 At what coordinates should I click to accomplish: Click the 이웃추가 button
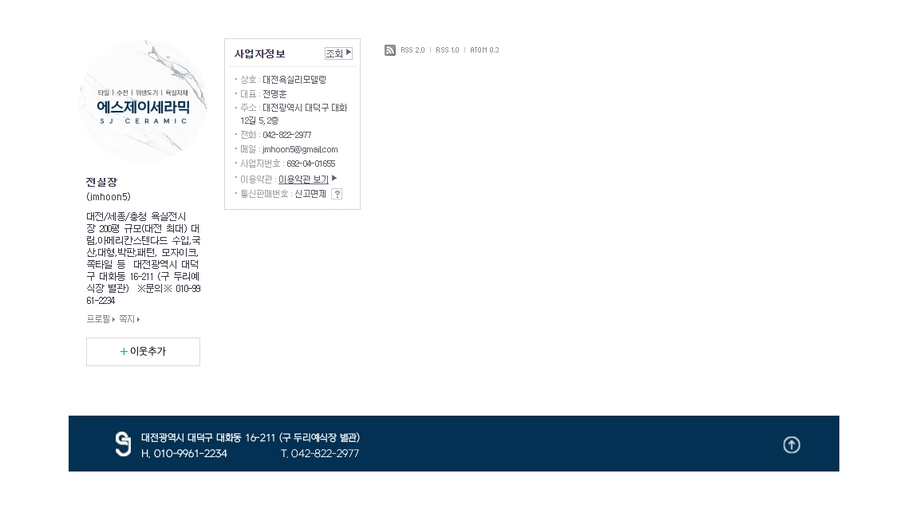[143, 351]
